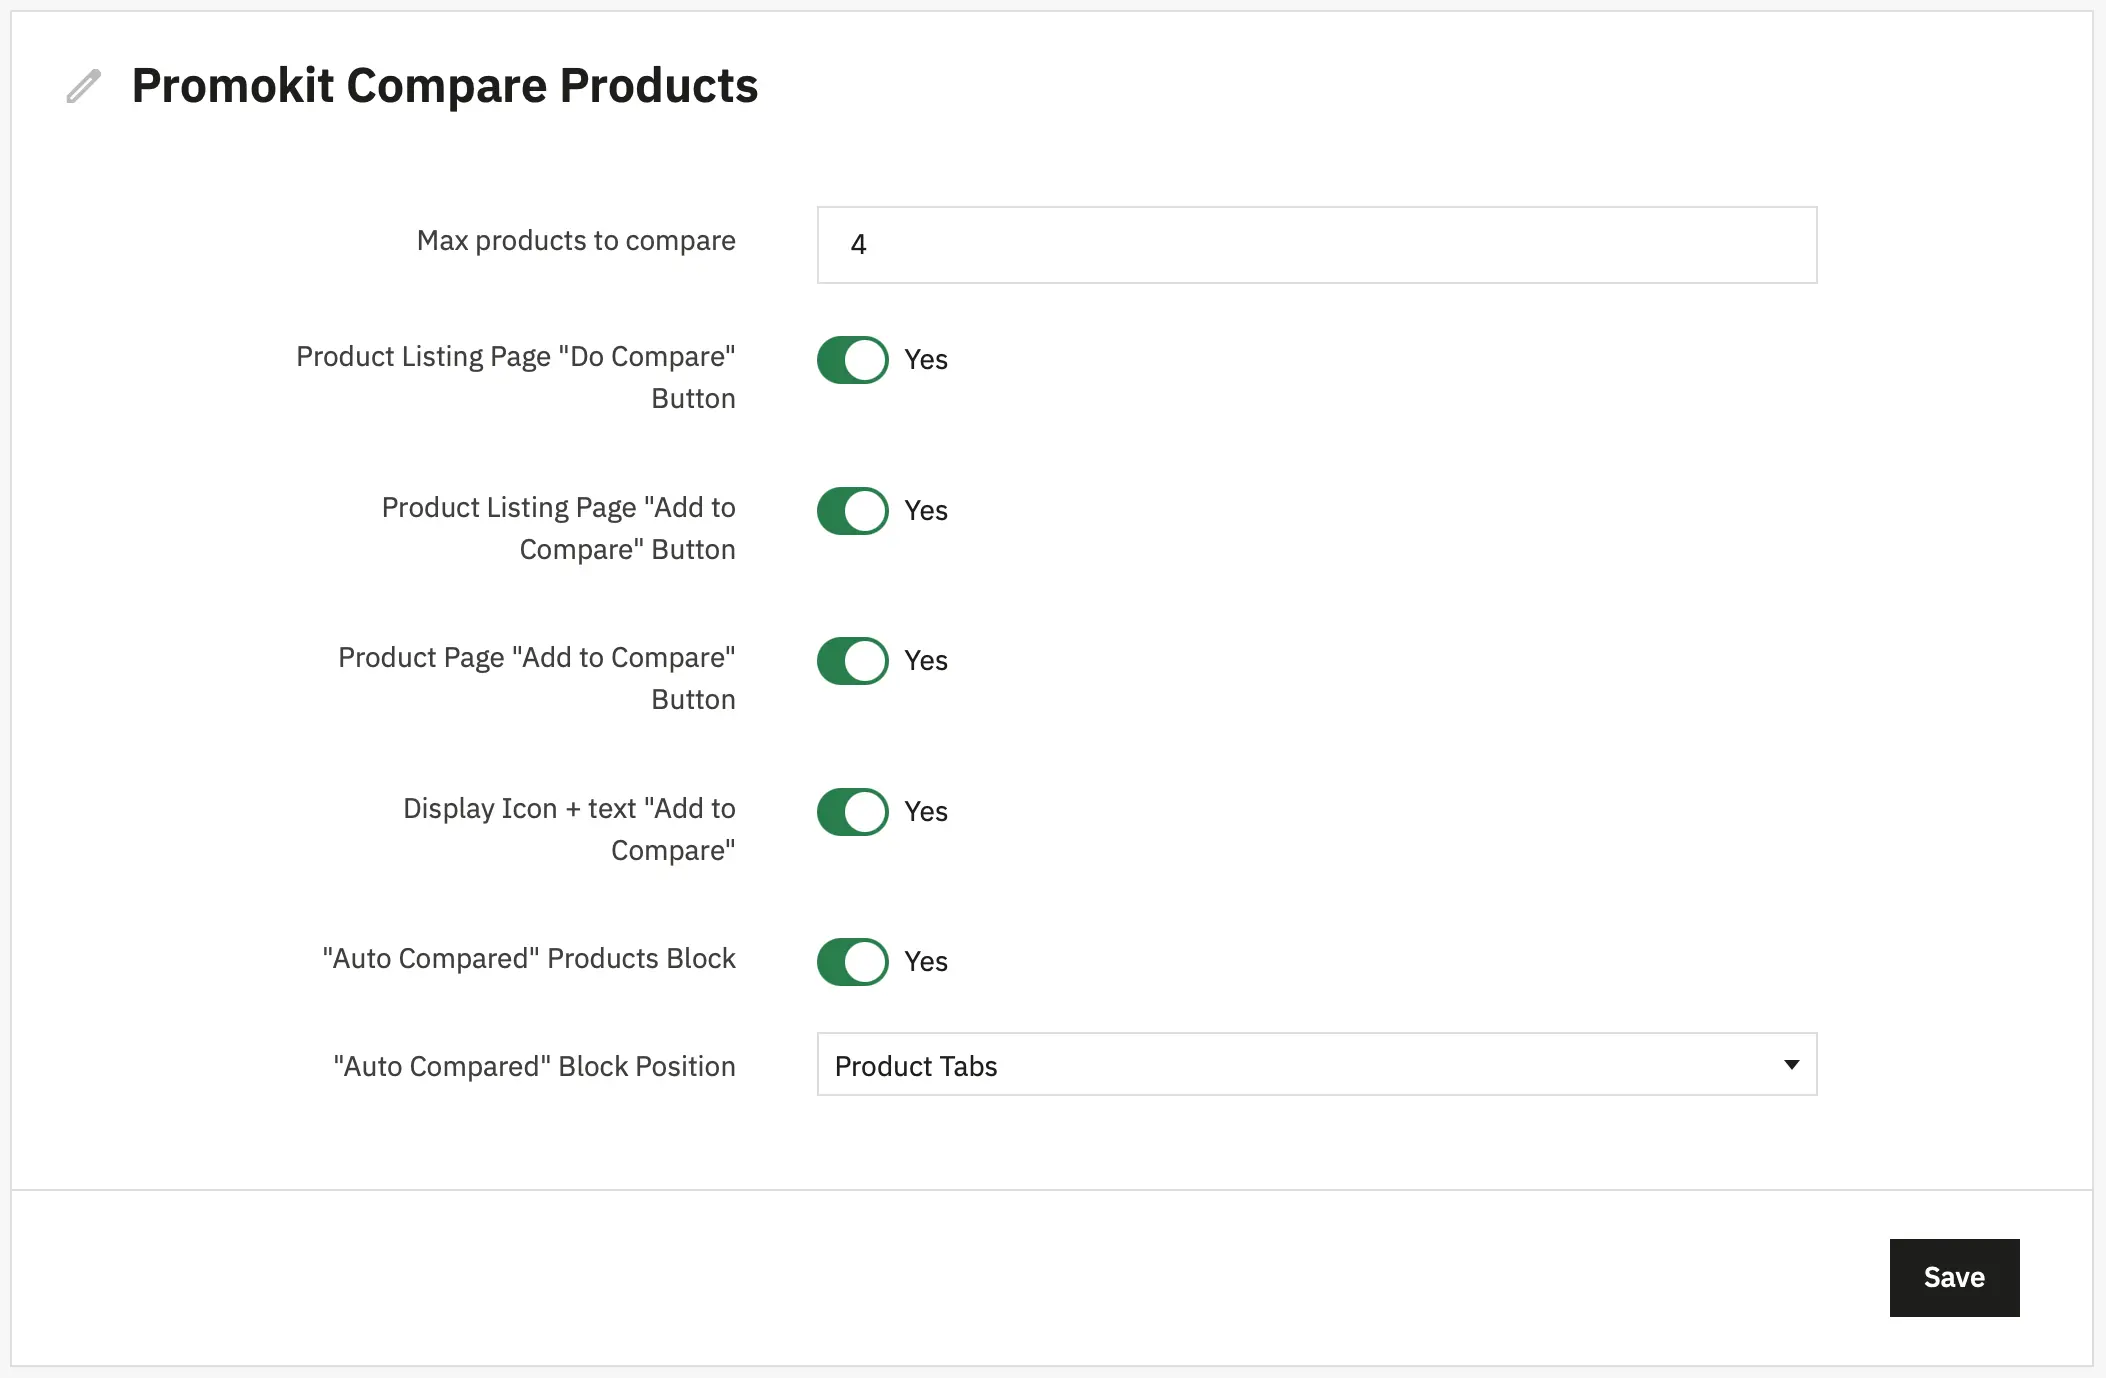The height and width of the screenshot is (1378, 2106).
Task: Toggle Product Listing Page "Do Compare" Button switch
Action: 852,360
